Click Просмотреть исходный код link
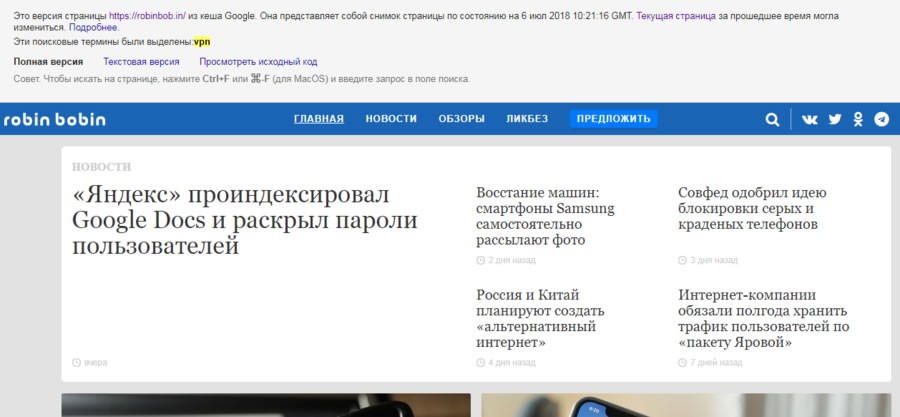 point(258,62)
